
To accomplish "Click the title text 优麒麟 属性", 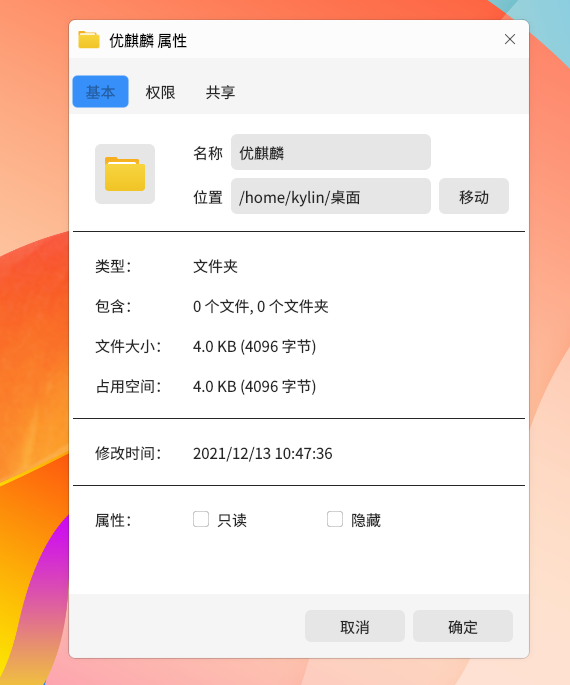I will coord(148,41).
